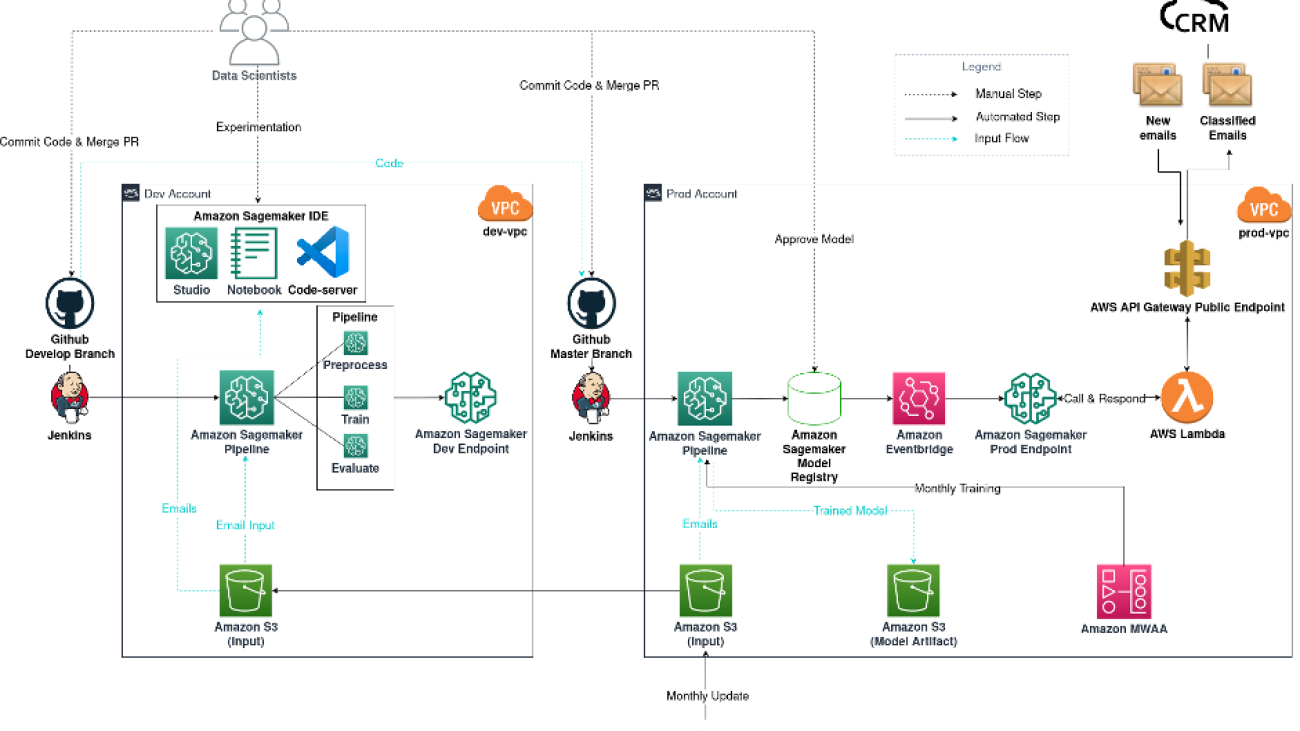The image size is (1300, 731).
Task: Click the Dev Account S3 Input bucket
Action: point(246,591)
